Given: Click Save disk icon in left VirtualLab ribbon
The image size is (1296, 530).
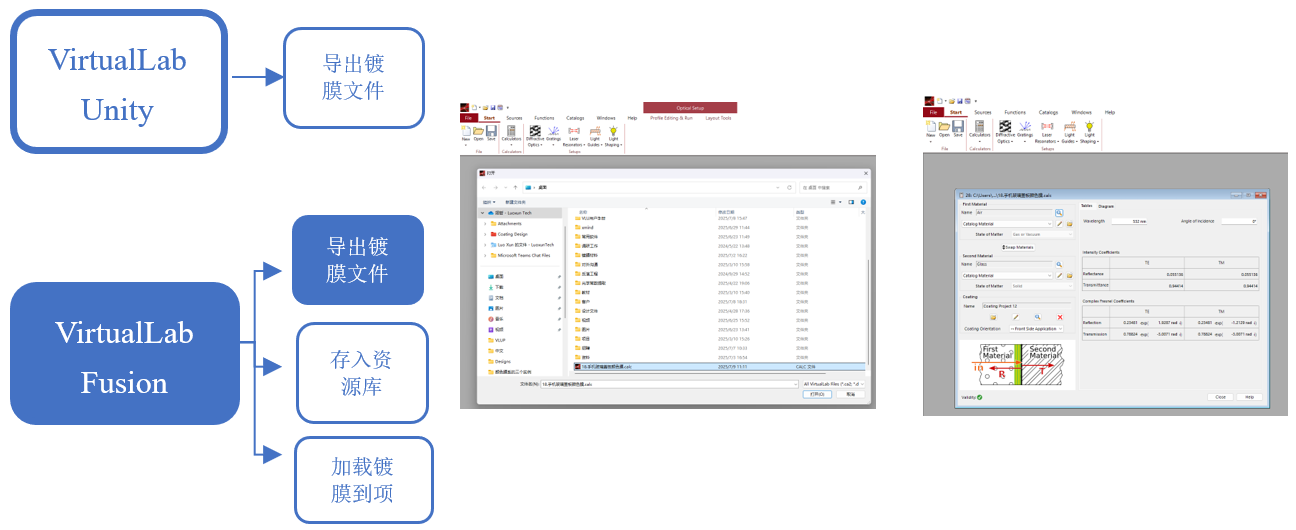Looking at the screenshot, I should 491,130.
